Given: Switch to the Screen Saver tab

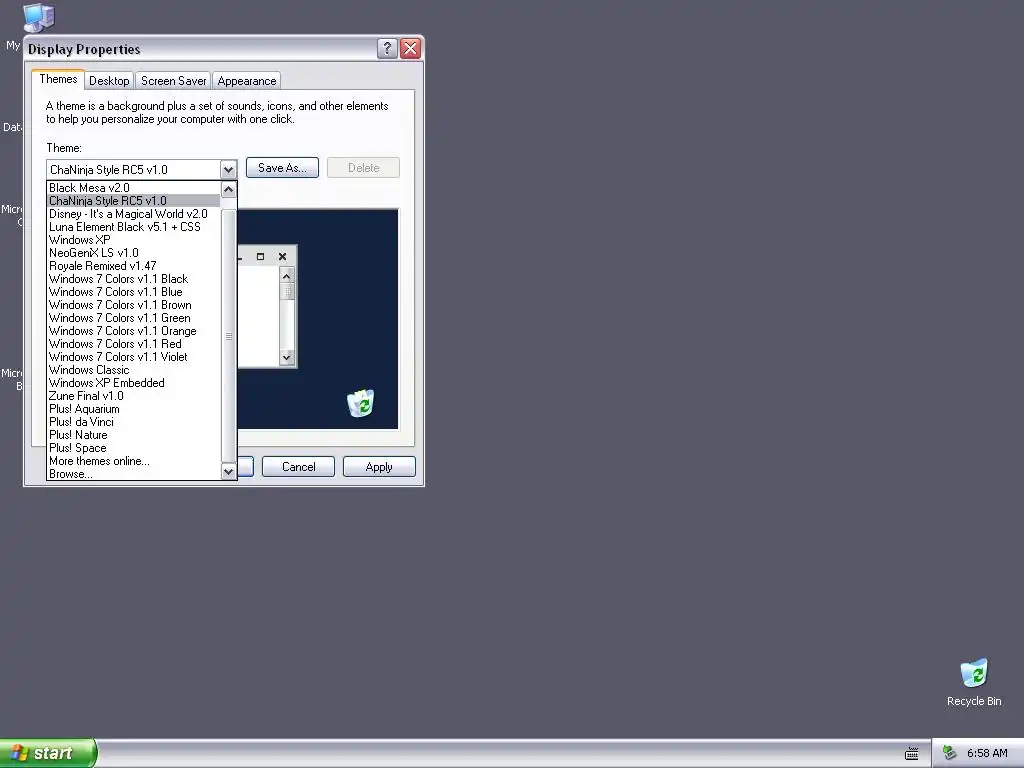Looking at the screenshot, I should [x=174, y=81].
